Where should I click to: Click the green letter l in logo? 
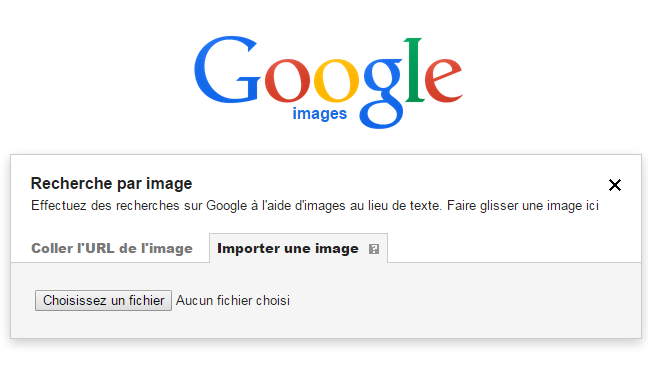pos(415,69)
